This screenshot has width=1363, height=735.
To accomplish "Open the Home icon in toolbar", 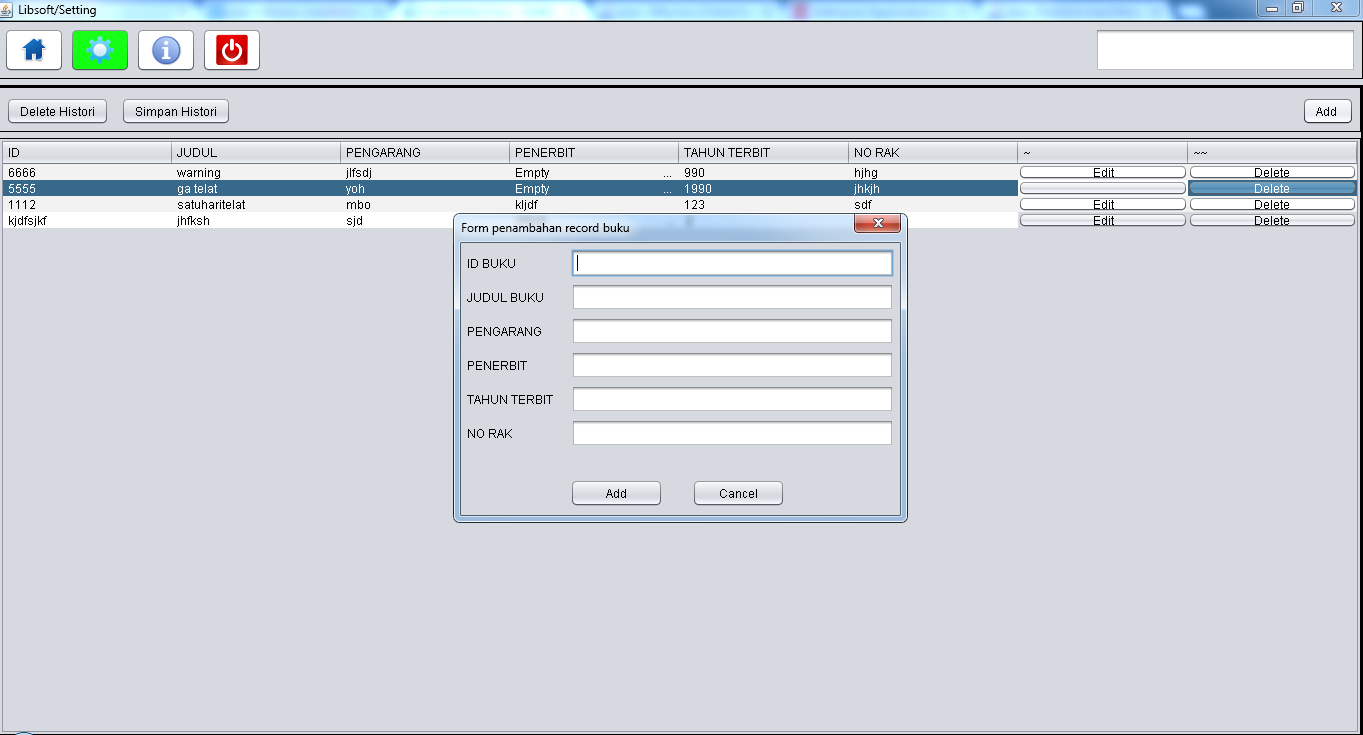I will 34,50.
